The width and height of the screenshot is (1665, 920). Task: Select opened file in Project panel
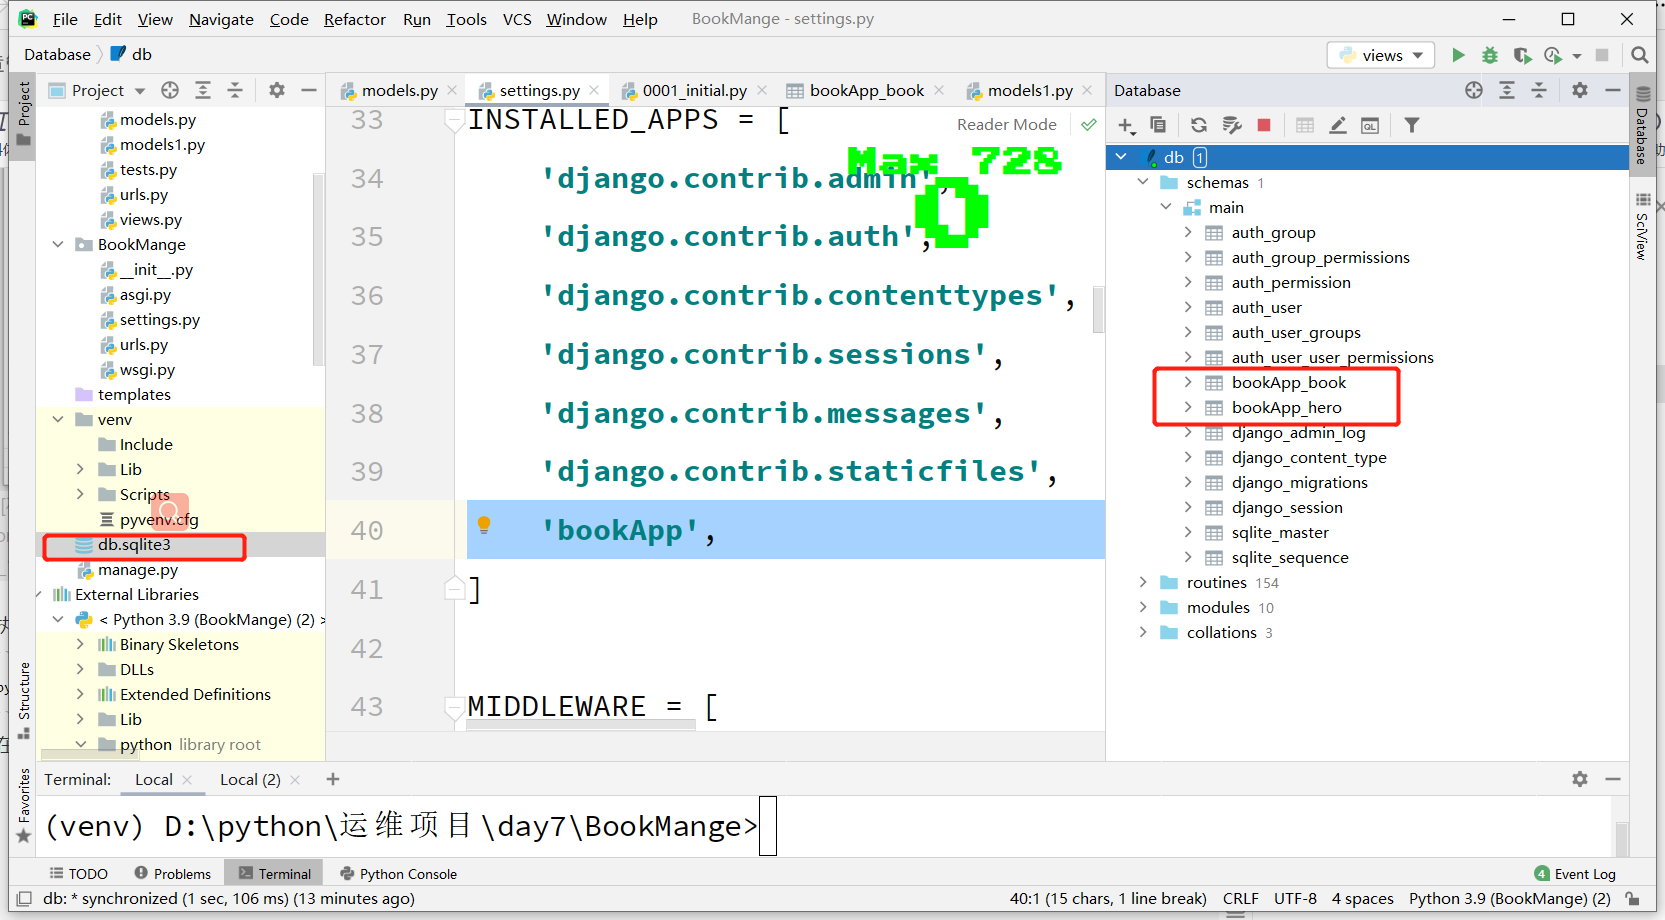click(170, 90)
